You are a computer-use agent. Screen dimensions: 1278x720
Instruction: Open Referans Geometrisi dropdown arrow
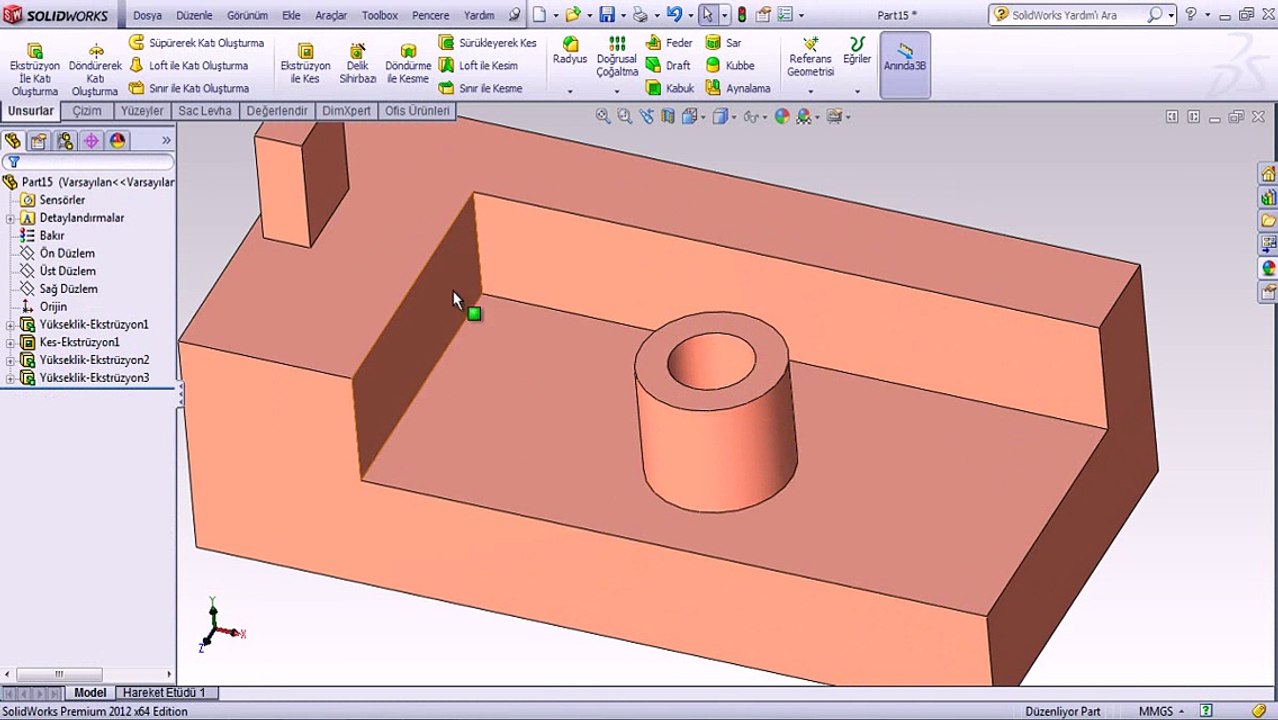pos(810,92)
